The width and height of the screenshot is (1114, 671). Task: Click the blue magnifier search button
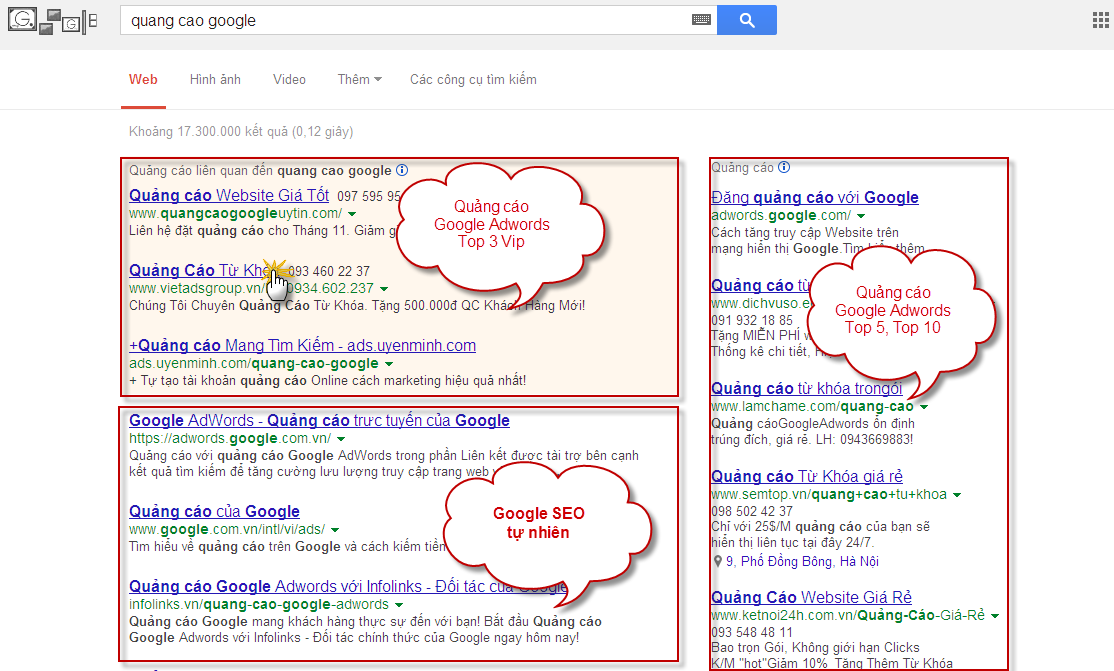(x=746, y=19)
